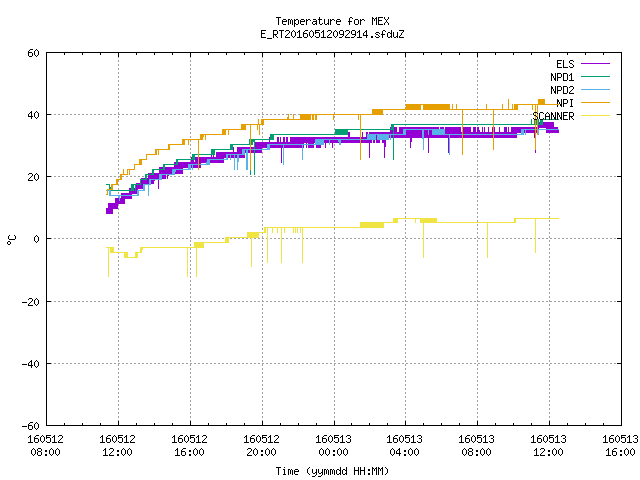Click the yellow SCANNER legend line sample
640x480 pixels.
(595, 116)
